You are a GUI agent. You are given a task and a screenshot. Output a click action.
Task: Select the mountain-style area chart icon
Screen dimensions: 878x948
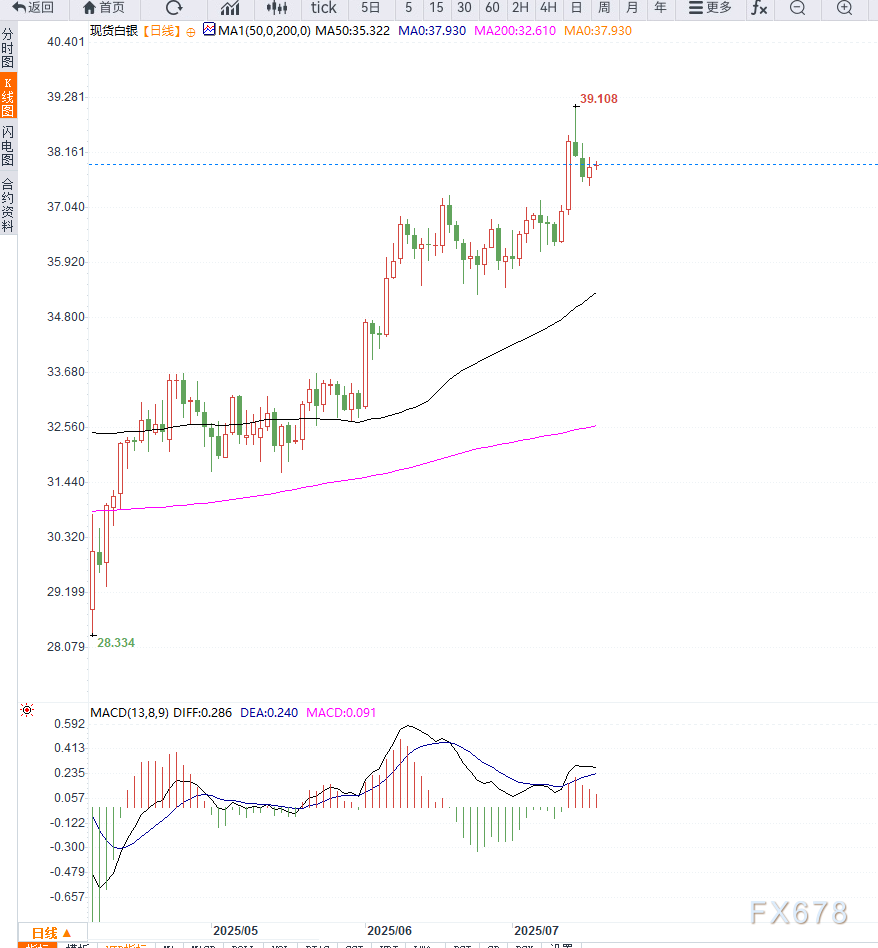tap(230, 8)
